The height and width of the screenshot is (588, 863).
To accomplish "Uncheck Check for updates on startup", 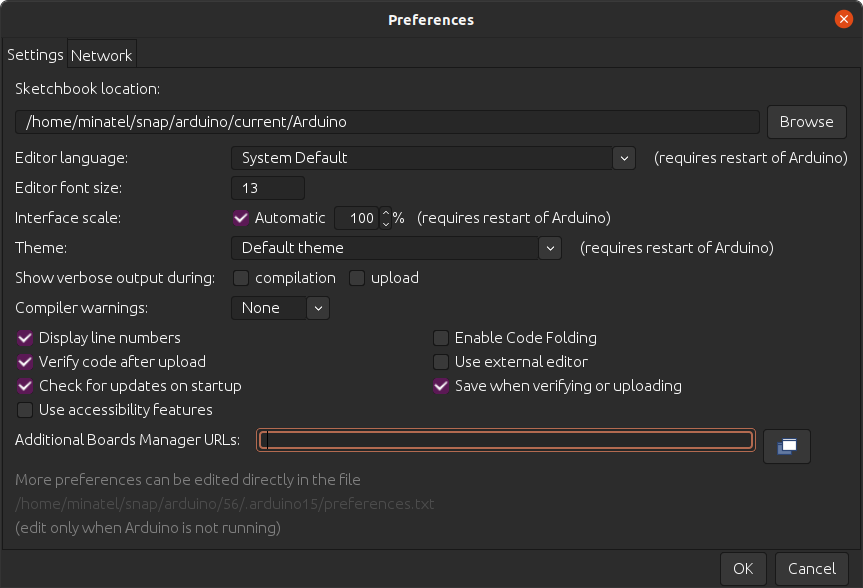I will click(x=24, y=386).
